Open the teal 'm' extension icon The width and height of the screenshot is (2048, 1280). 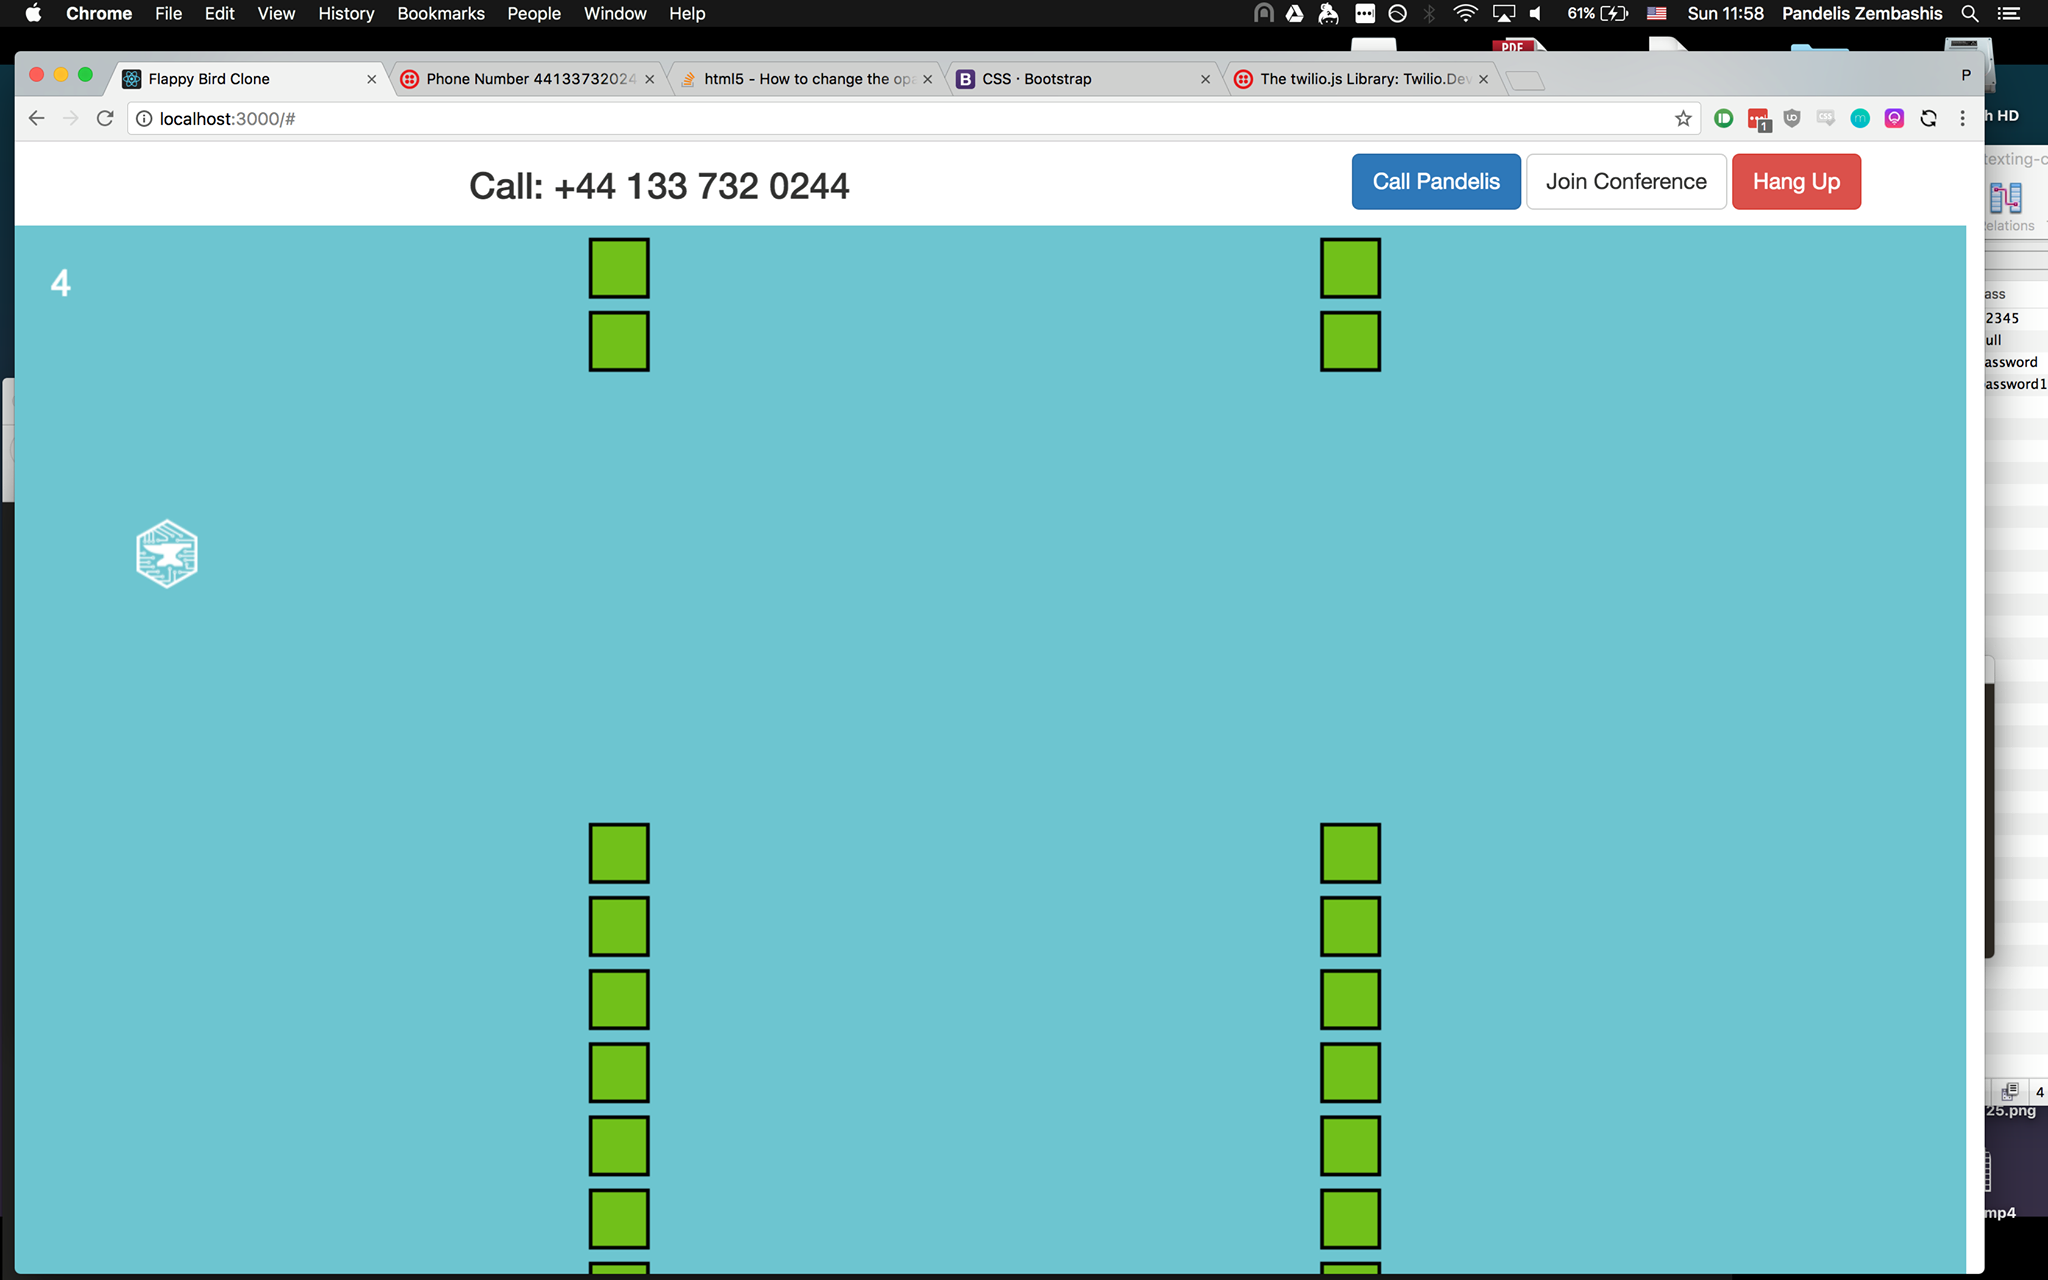click(x=1860, y=118)
